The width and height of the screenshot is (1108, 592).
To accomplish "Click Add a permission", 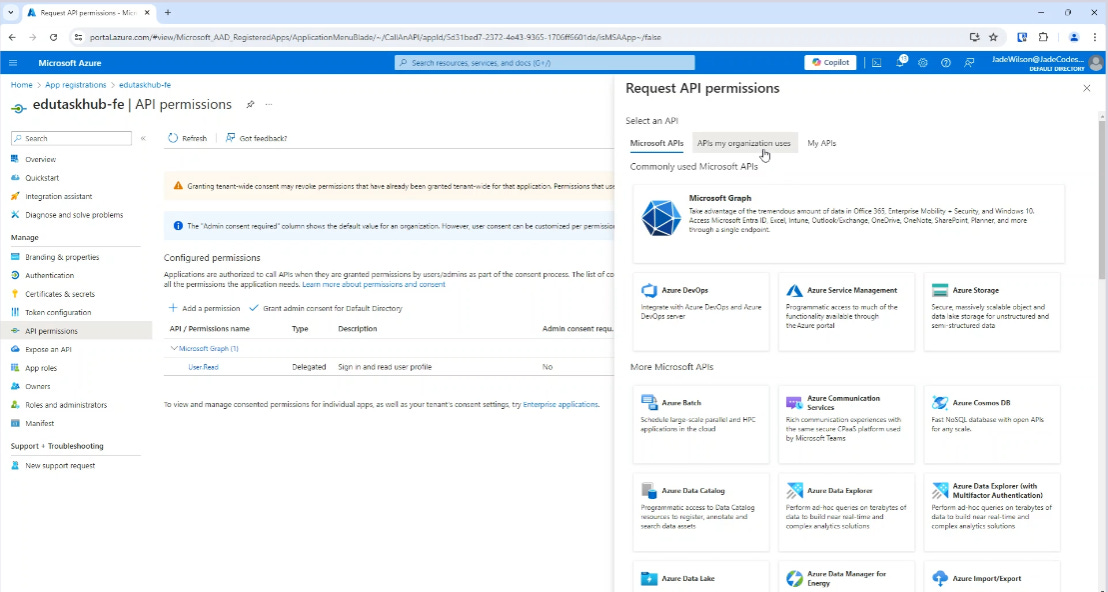I will tap(204, 309).
